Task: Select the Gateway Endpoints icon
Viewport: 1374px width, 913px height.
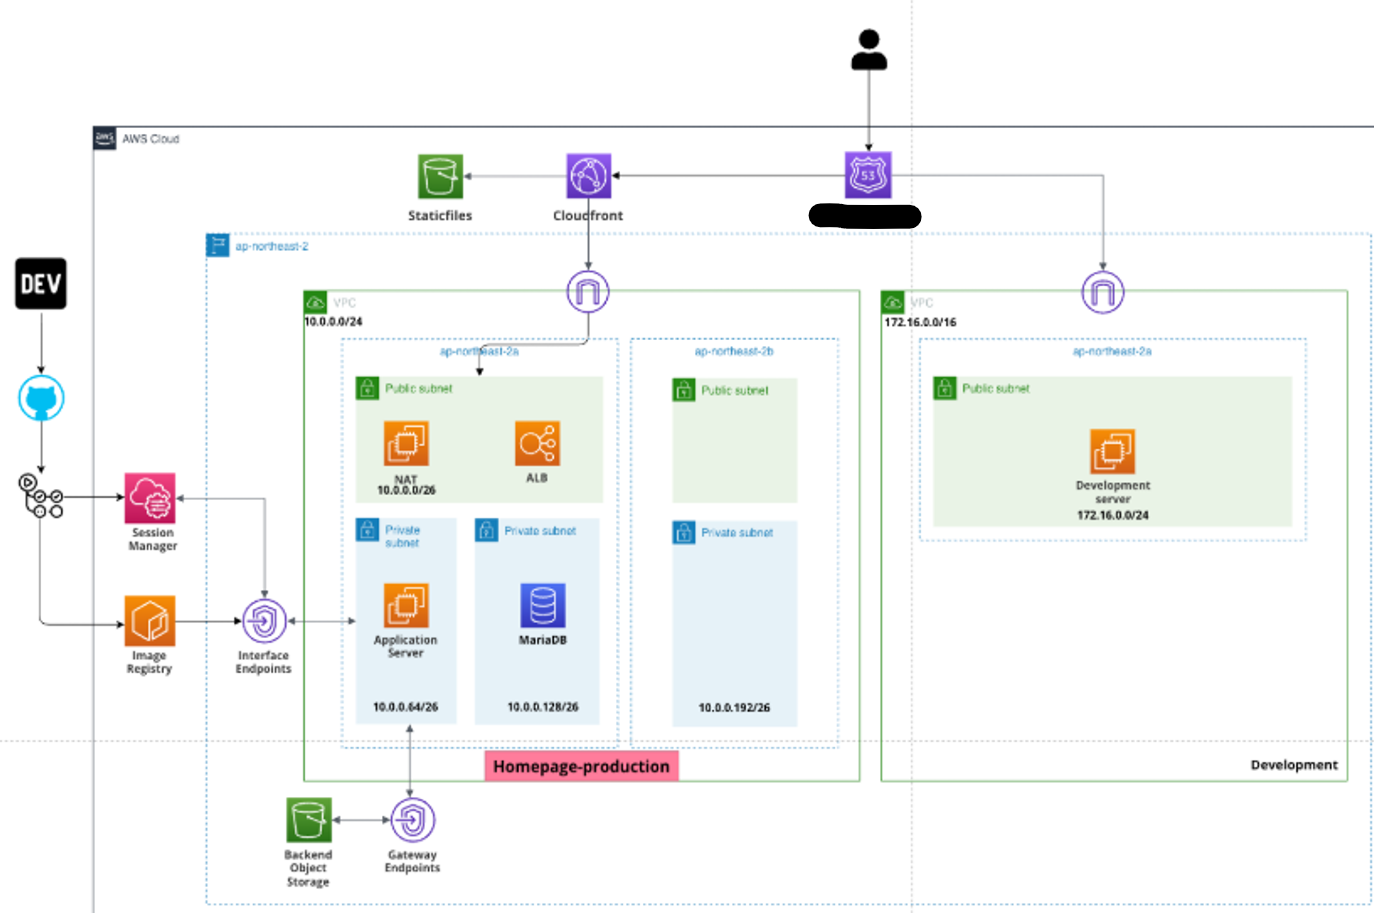Action: click(412, 820)
